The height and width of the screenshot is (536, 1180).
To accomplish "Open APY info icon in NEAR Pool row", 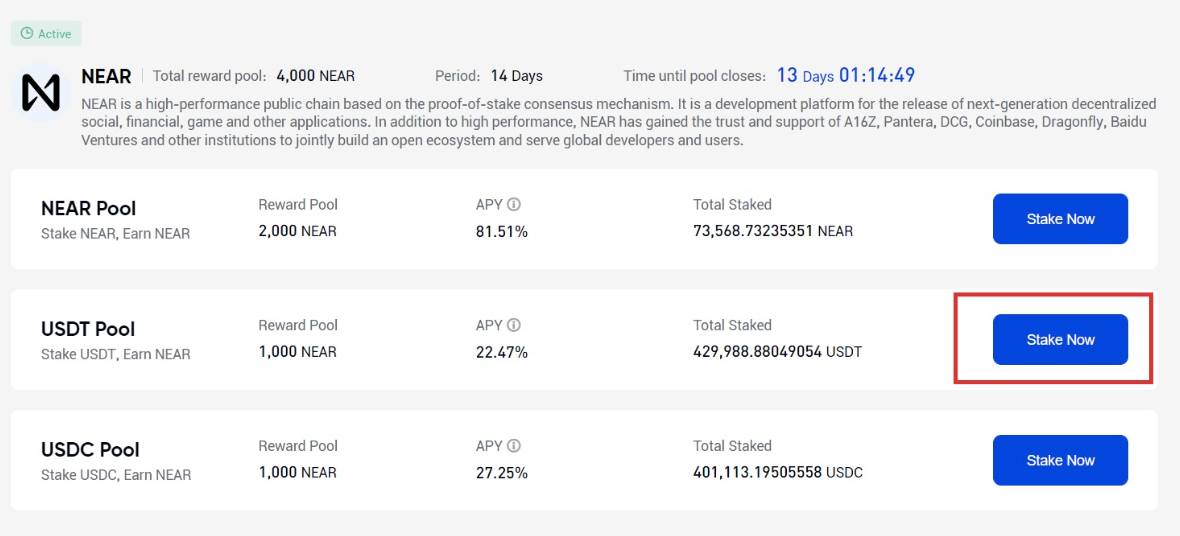I will (x=514, y=205).
